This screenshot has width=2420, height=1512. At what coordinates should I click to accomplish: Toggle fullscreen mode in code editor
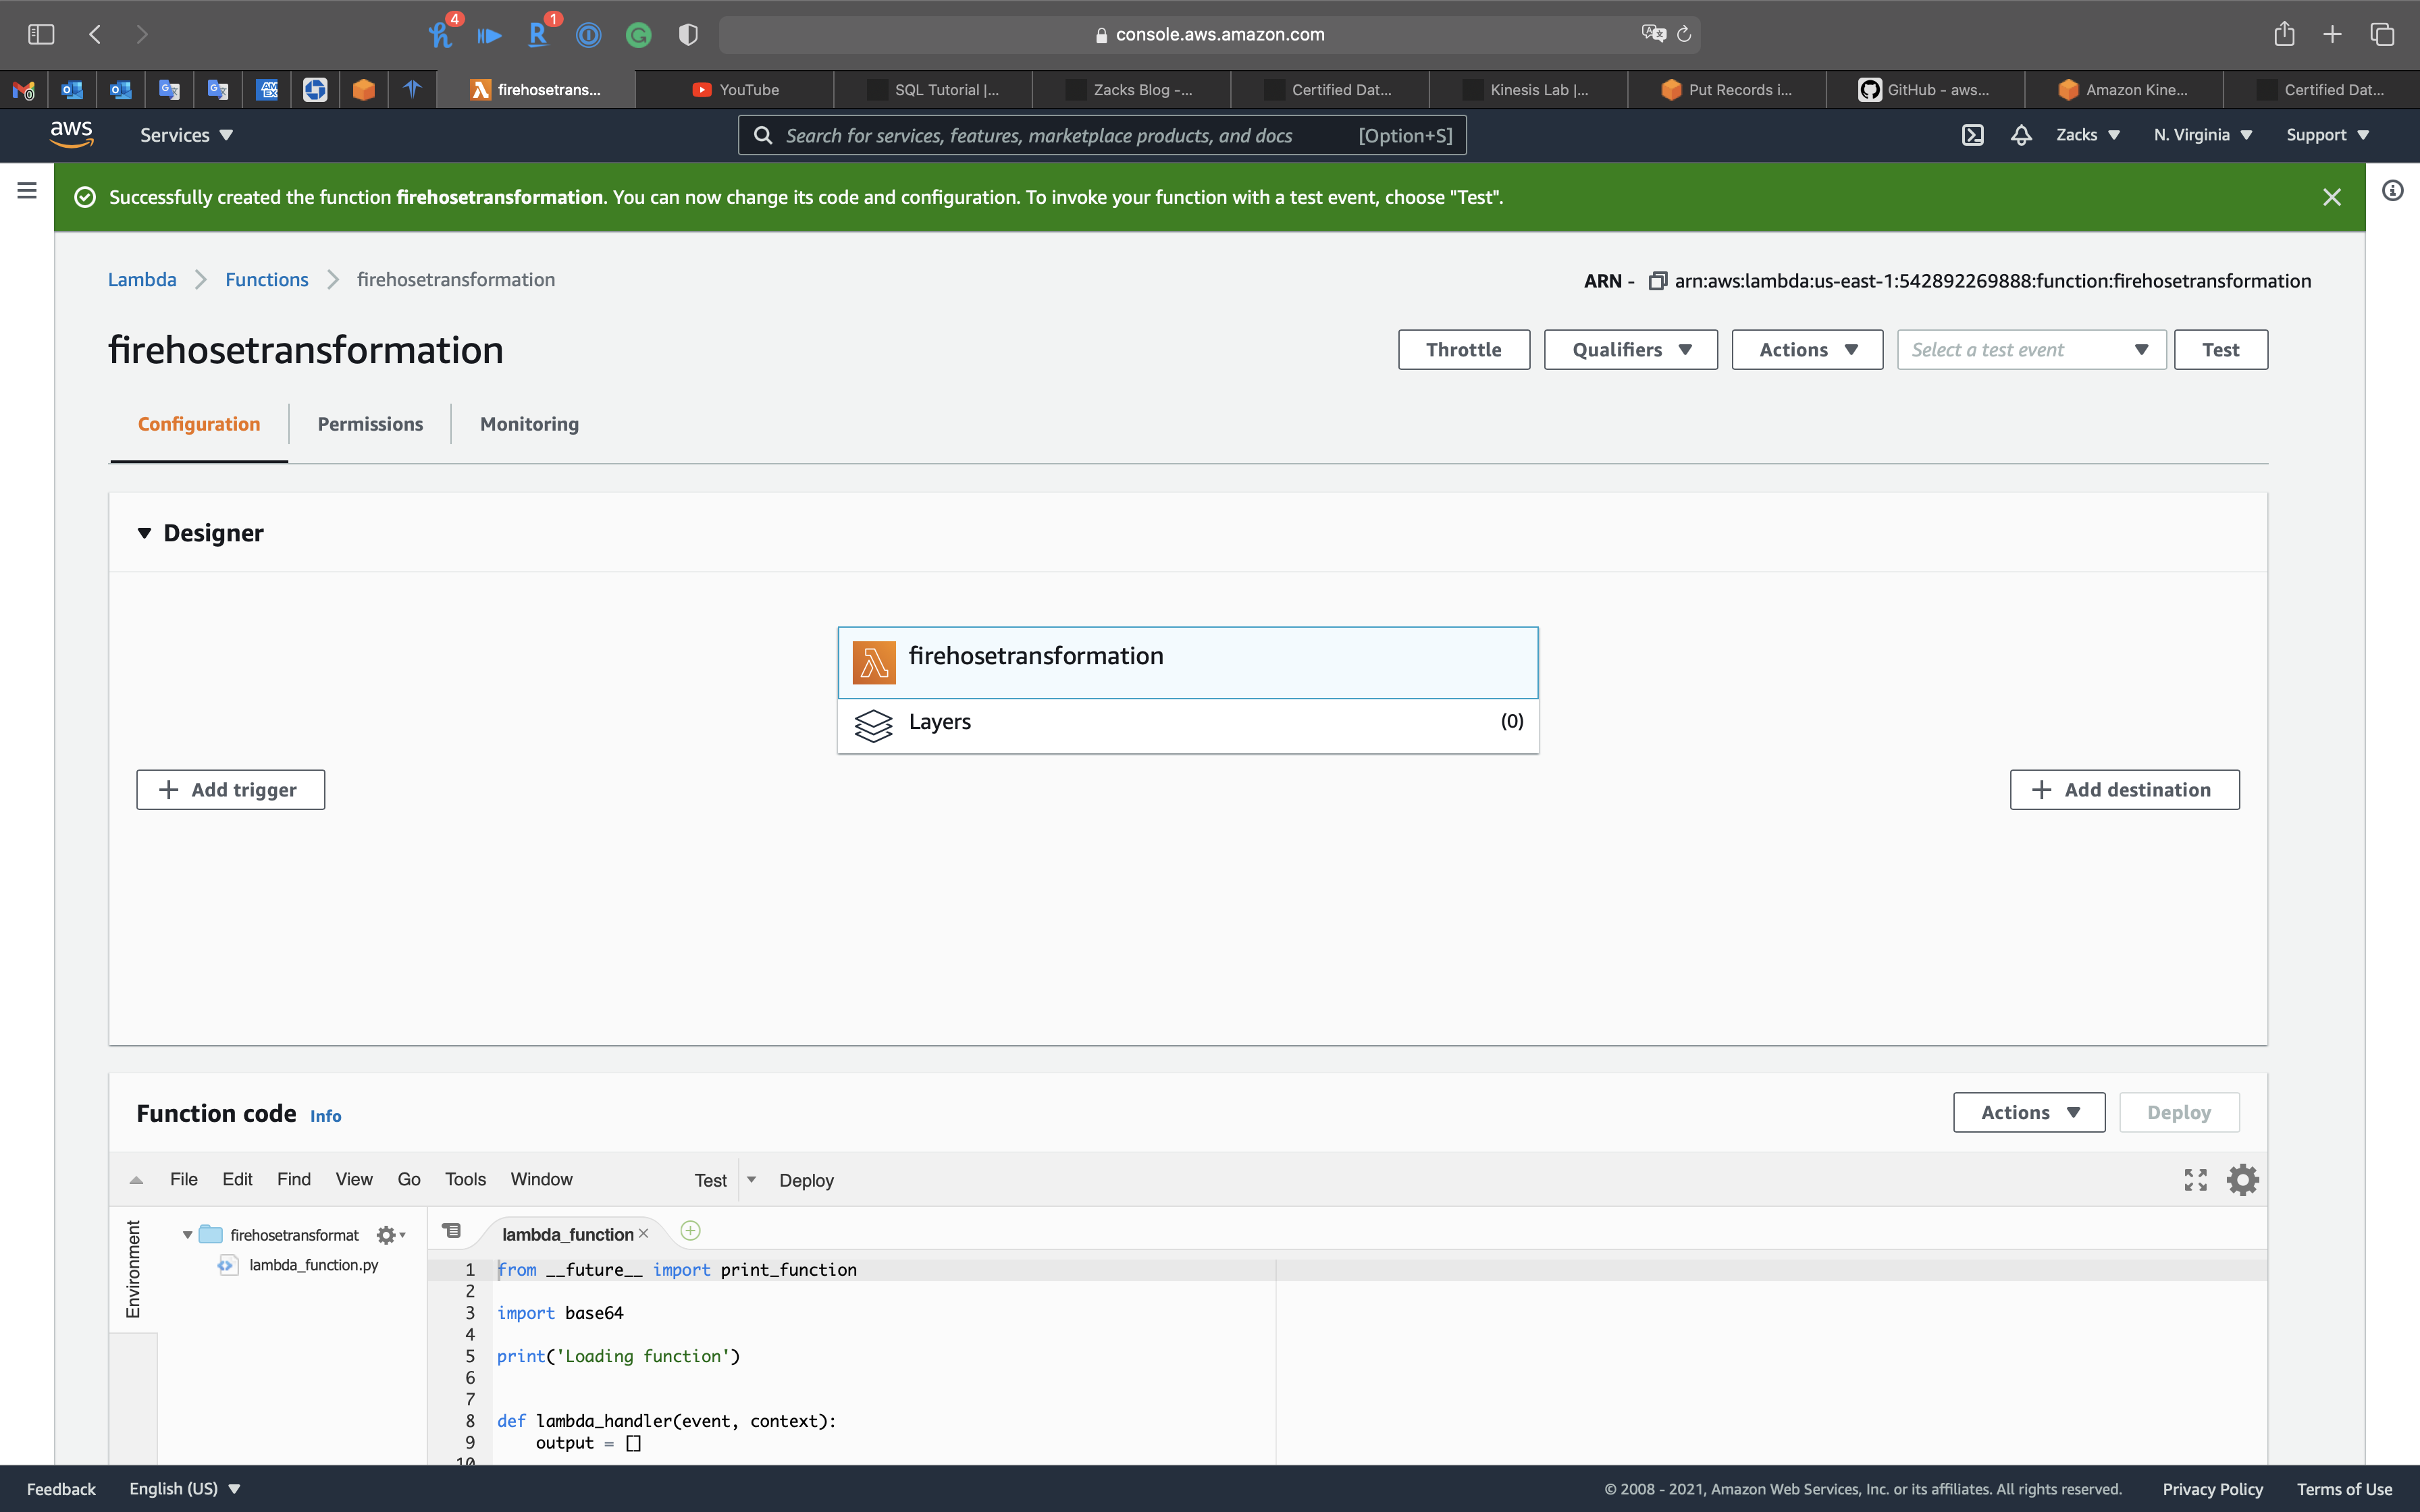[x=2195, y=1180]
